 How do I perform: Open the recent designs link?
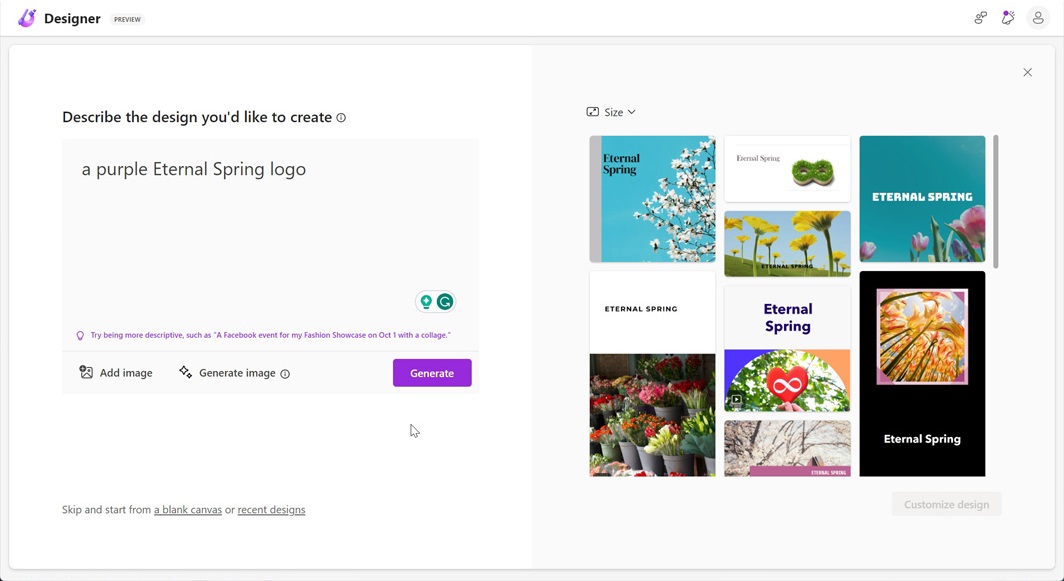(271, 510)
